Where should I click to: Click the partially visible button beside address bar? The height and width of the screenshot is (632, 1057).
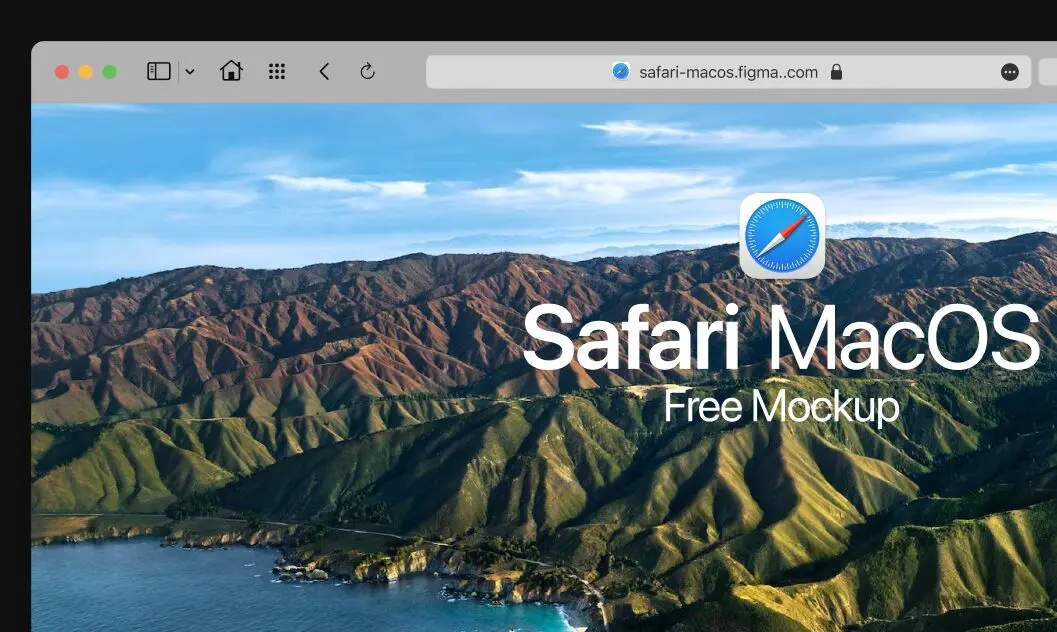point(1048,72)
